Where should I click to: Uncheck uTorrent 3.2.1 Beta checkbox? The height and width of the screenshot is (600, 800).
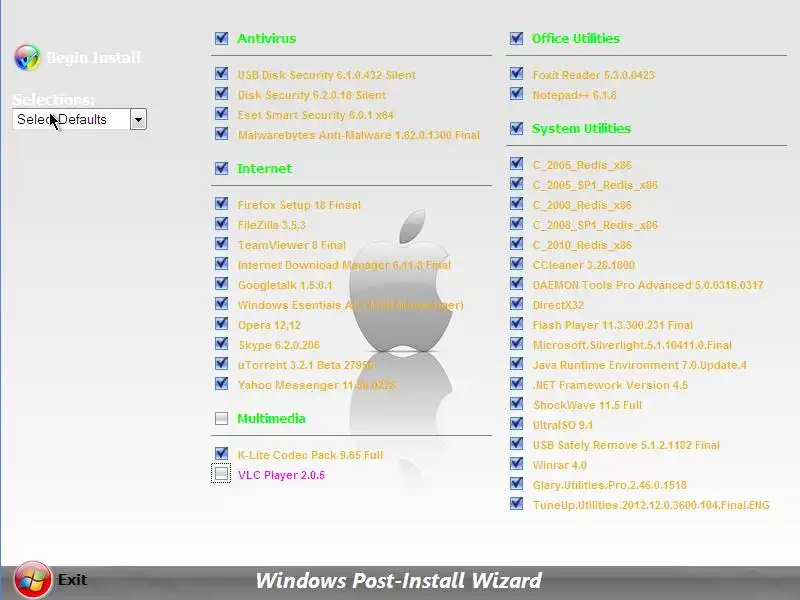coord(221,364)
